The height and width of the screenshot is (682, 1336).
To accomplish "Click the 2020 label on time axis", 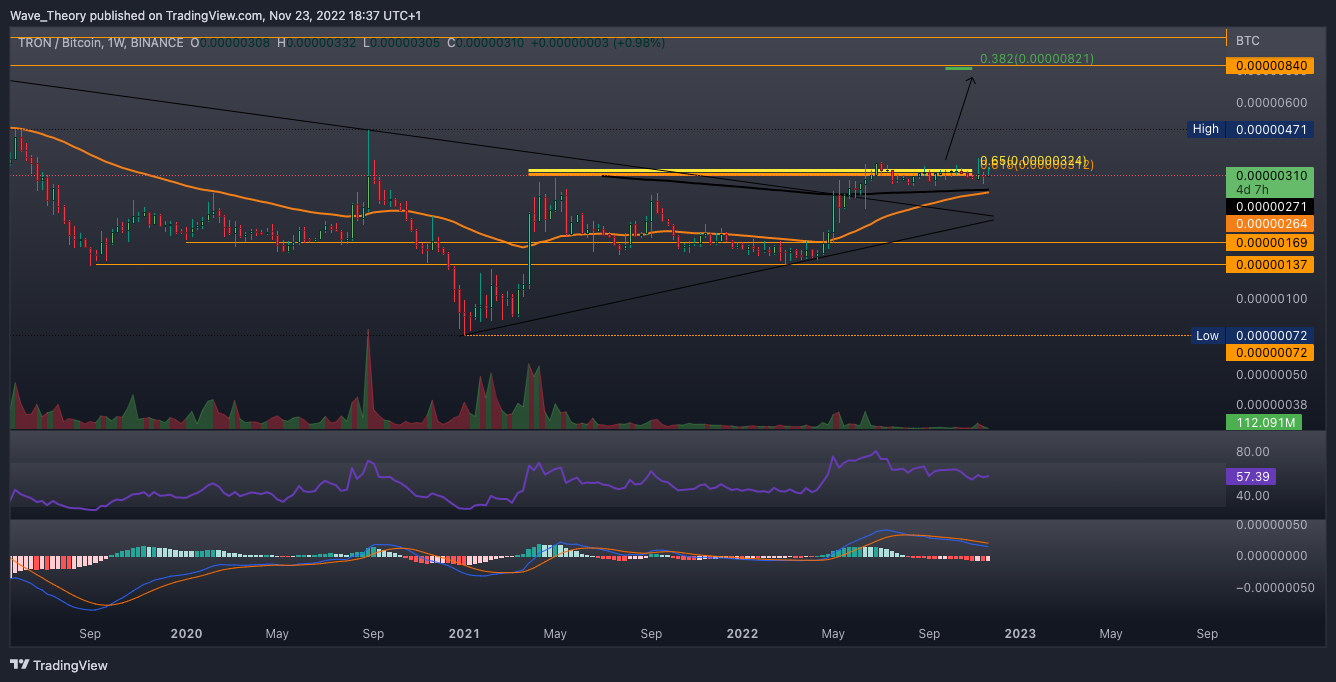I will click(186, 633).
